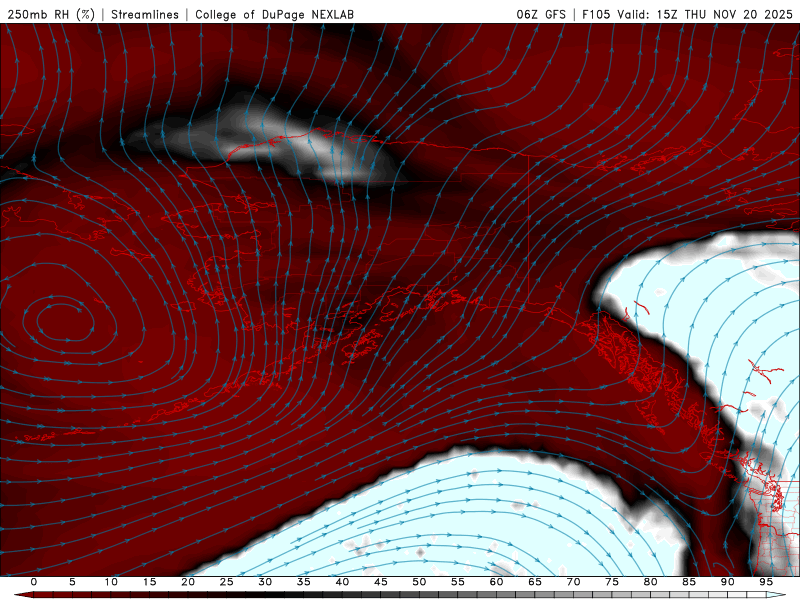Click the color scale label "55"
The image size is (800, 600).
[x=458, y=582]
